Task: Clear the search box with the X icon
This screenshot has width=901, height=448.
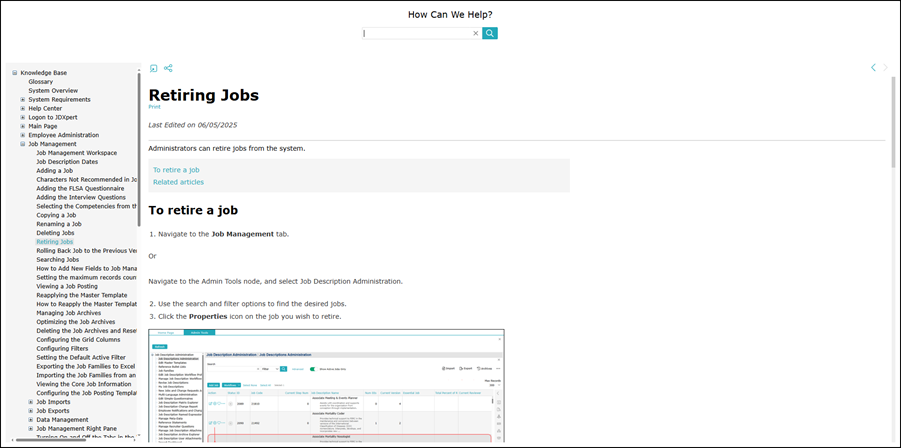Action: tap(476, 33)
